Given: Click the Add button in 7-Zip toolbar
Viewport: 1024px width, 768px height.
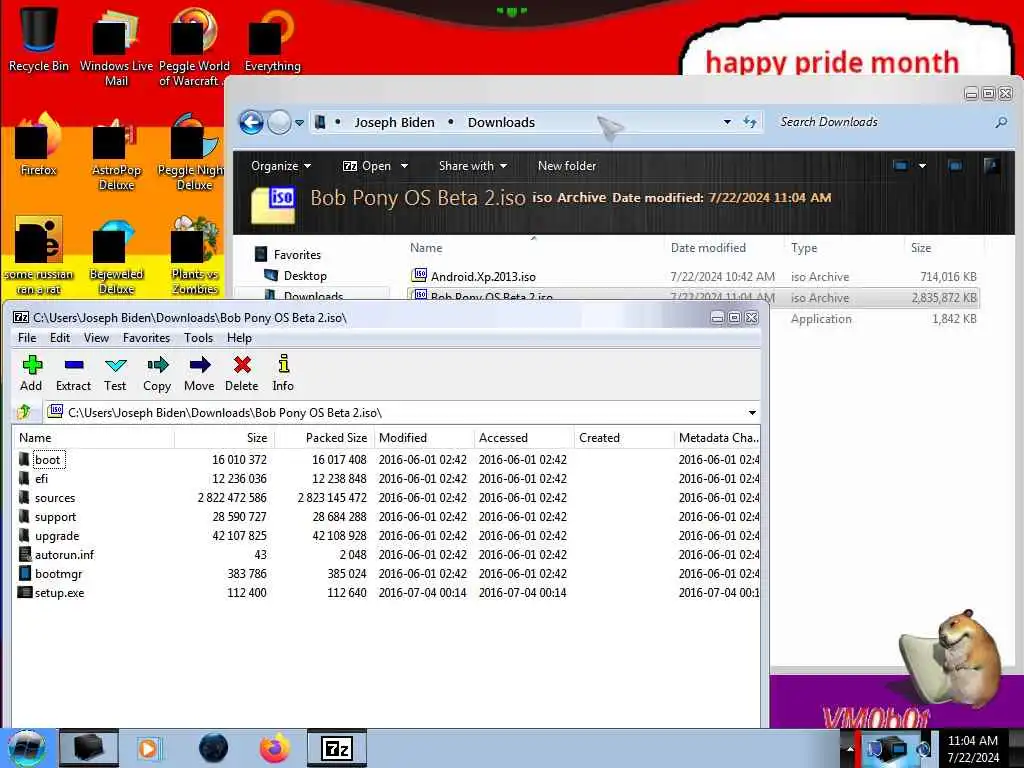Looking at the screenshot, I should pyautogui.click(x=31, y=373).
